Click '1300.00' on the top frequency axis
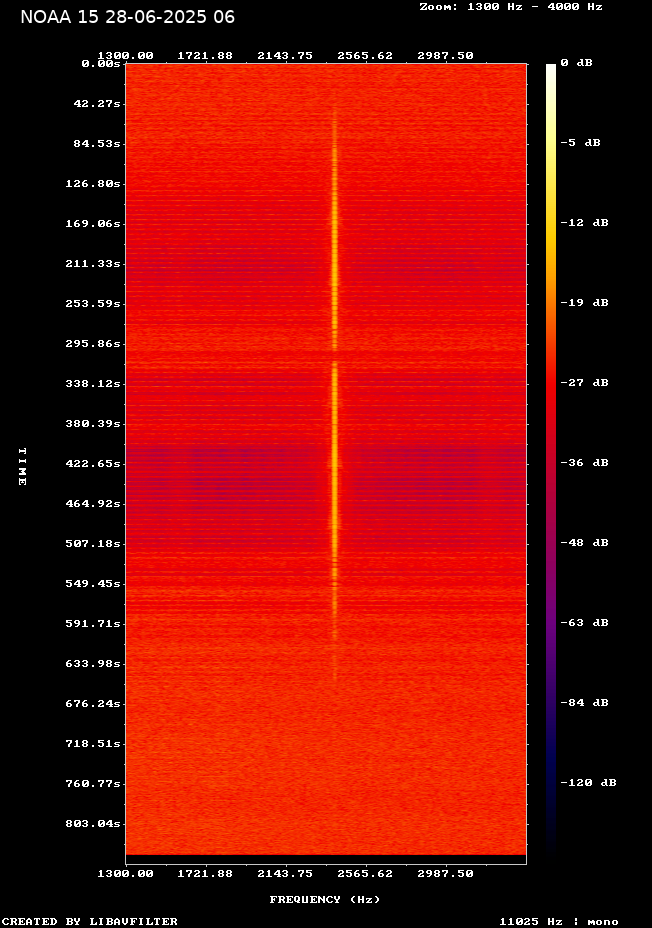Viewport: 652px width, 928px height. tap(125, 56)
